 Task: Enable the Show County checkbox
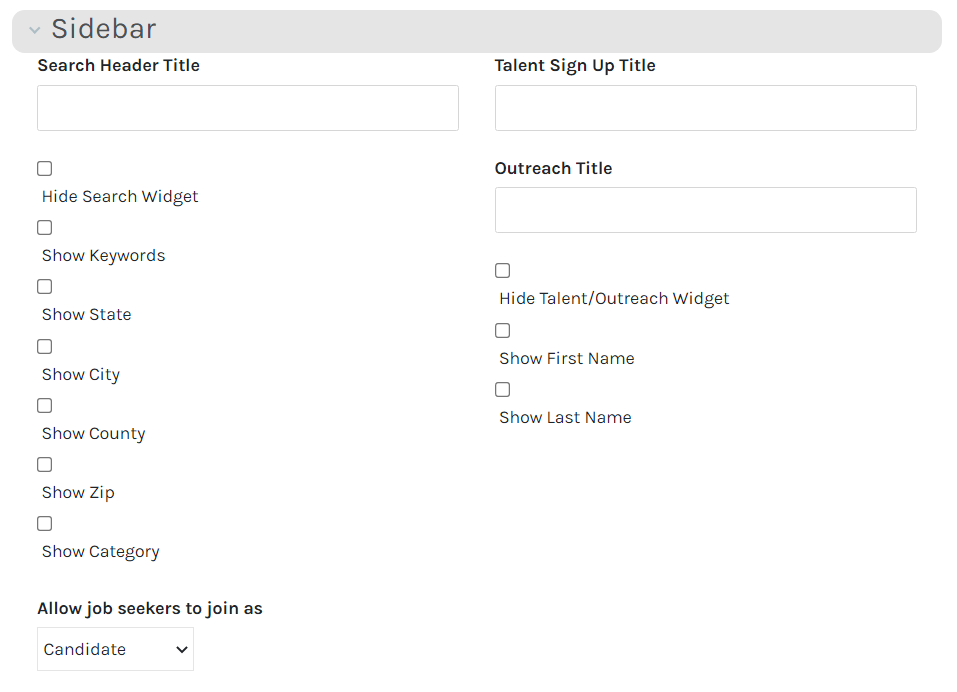(45, 406)
